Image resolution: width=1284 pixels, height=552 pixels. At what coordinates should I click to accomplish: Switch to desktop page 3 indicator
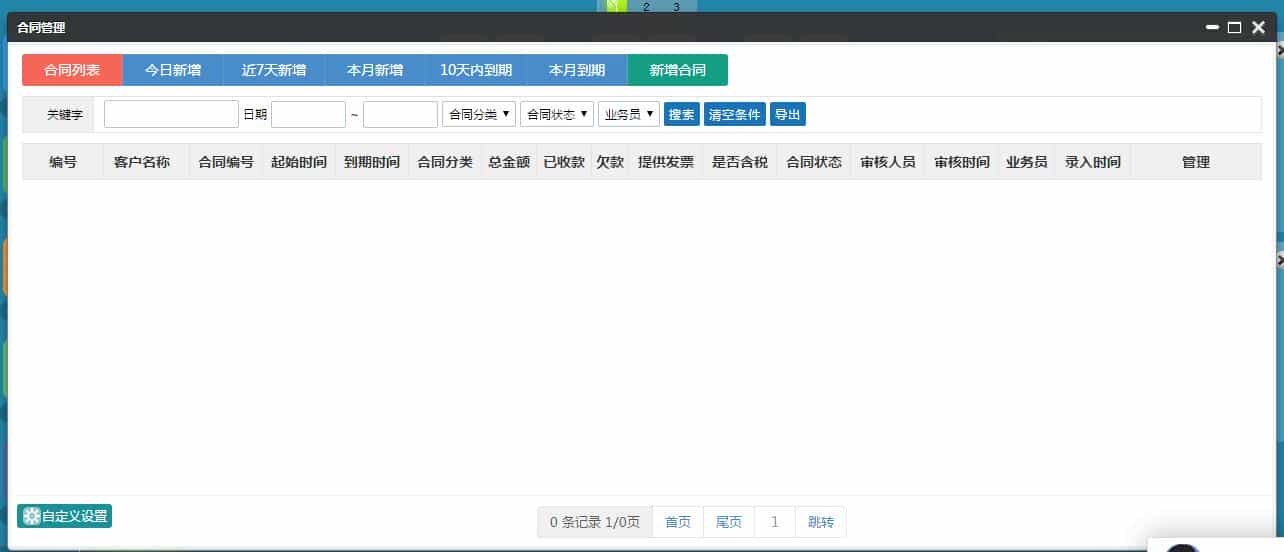click(x=676, y=7)
